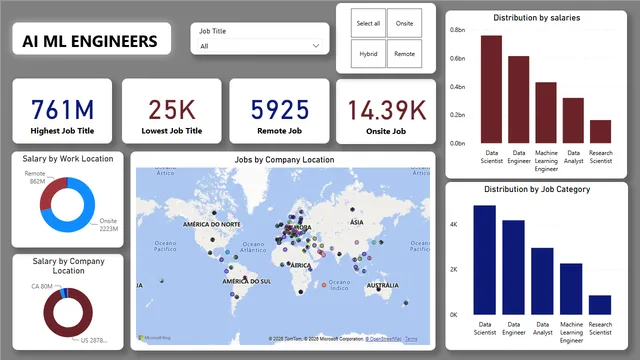The height and width of the screenshot is (360, 640).
Task: Click the Job Title dropdown chevron
Action: pyautogui.click(x=316, y=46)
